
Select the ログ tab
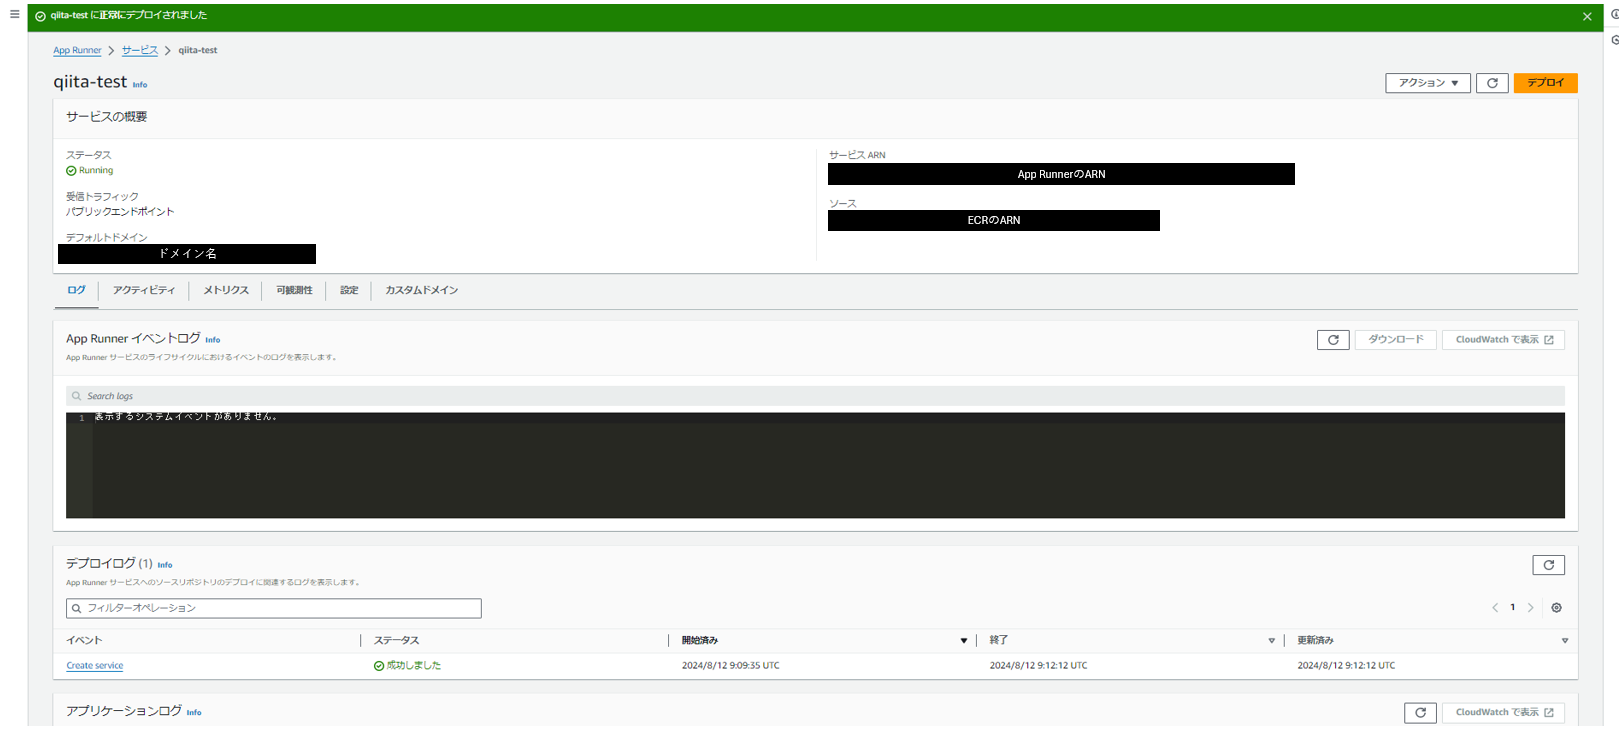coord(76,290)
